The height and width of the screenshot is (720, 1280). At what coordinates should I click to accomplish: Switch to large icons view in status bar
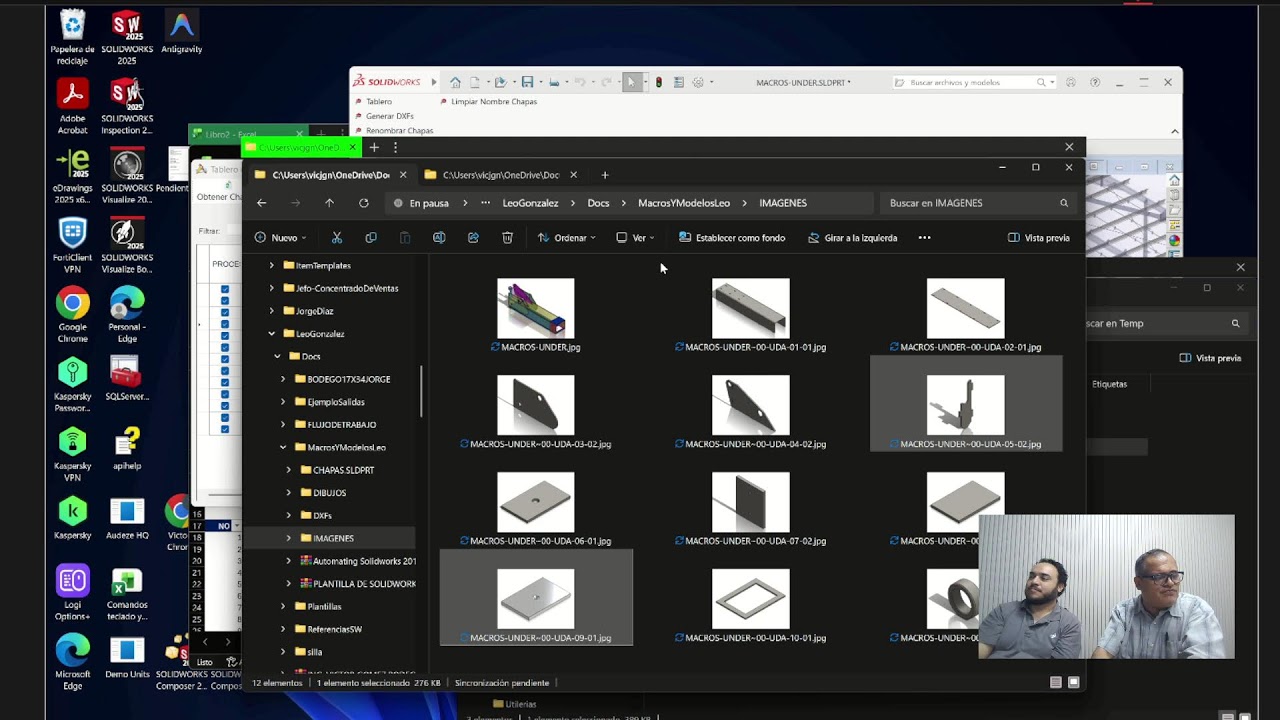point(1074,683)
